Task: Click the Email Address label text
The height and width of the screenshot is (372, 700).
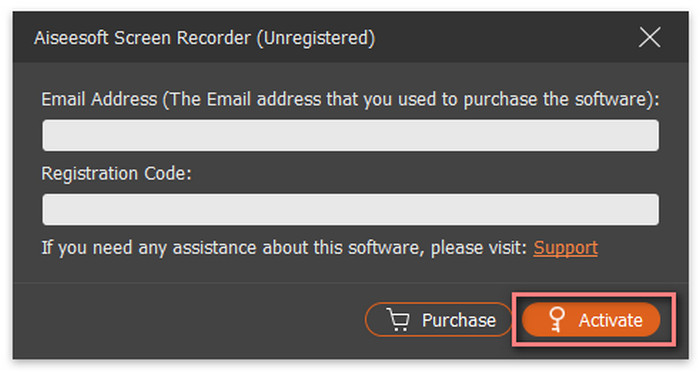Action: (99, 99)
